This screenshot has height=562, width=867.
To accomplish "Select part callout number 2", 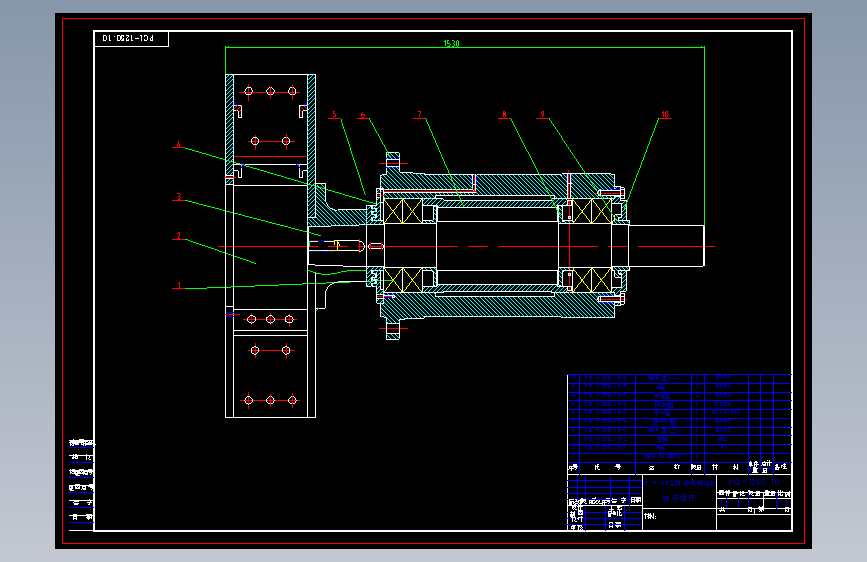I will 179,236.
